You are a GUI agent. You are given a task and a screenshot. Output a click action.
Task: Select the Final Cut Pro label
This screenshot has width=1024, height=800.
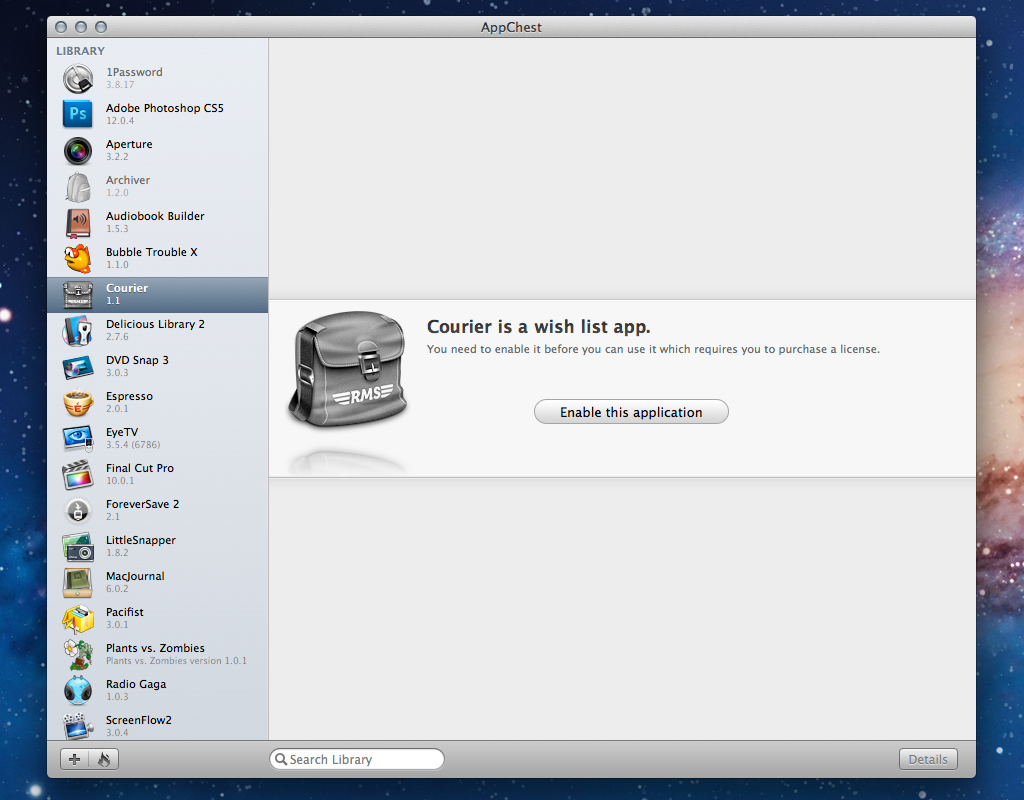(x=140, y=468)
